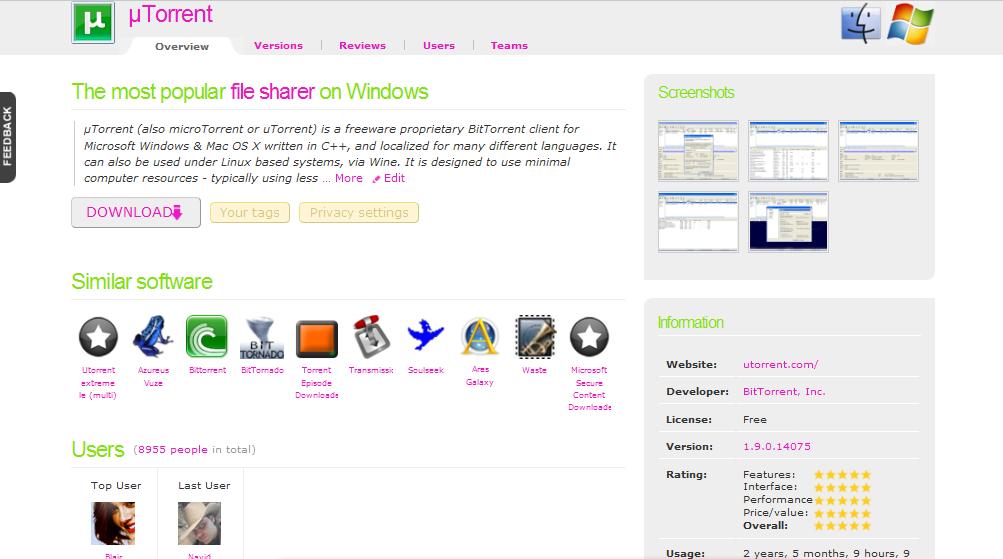Image resolution: width=1003 pixels, height=559 pixels.
Task: Open the Reviews tab
Action: (362, 45)
